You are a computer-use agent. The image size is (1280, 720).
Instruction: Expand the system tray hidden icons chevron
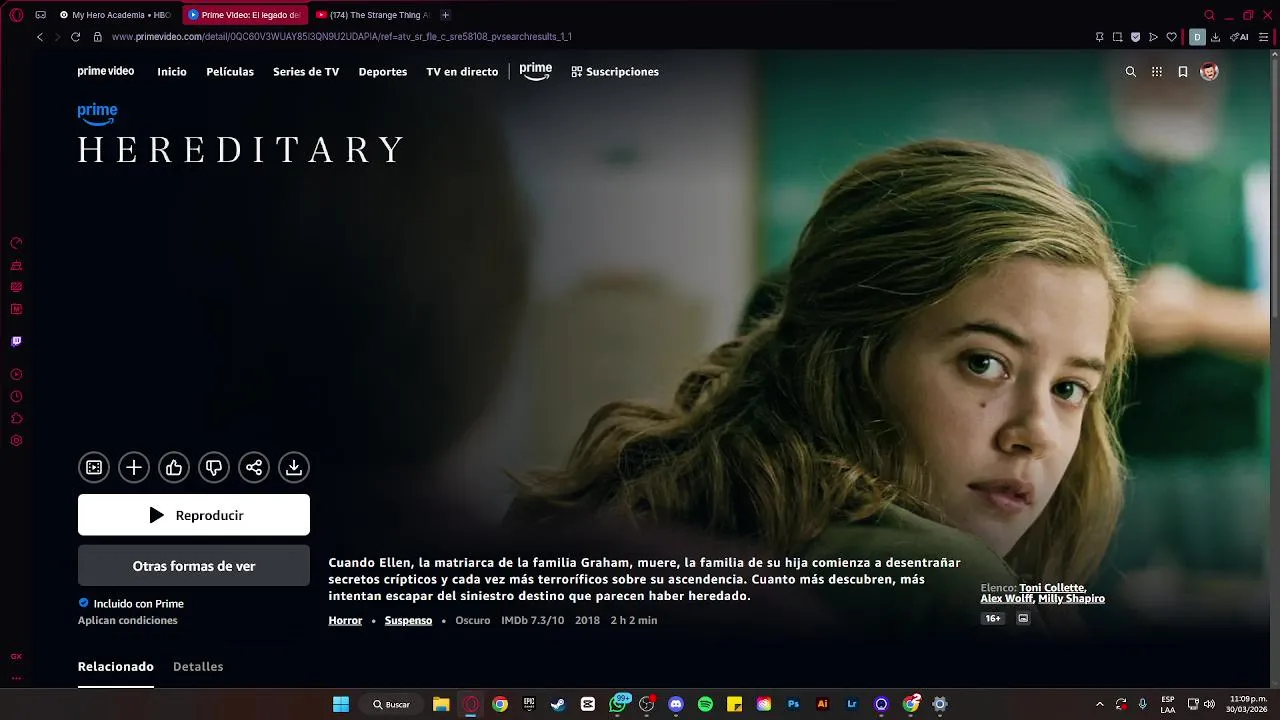[1100, 704]
